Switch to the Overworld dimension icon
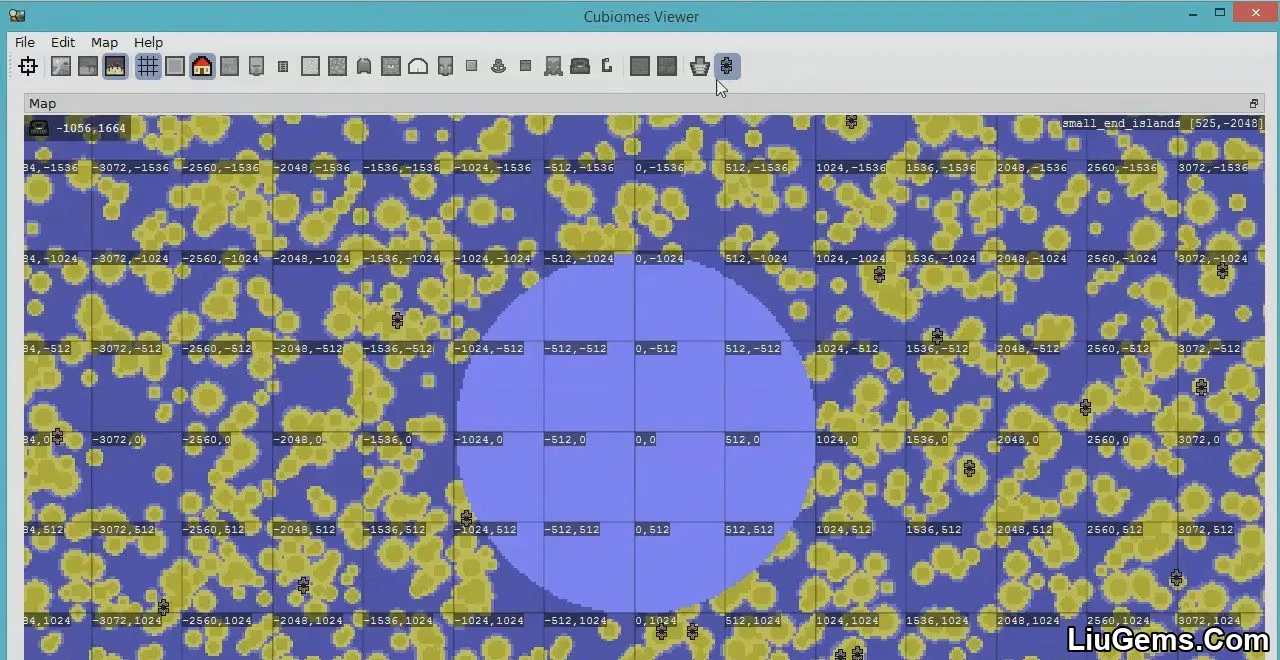This screenshot has height=660, width=1280. click(61, 67)
